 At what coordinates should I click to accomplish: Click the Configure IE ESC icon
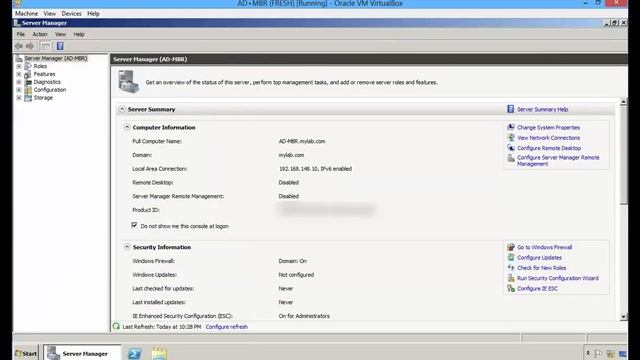pyautogui.click(x=511, y=288)
